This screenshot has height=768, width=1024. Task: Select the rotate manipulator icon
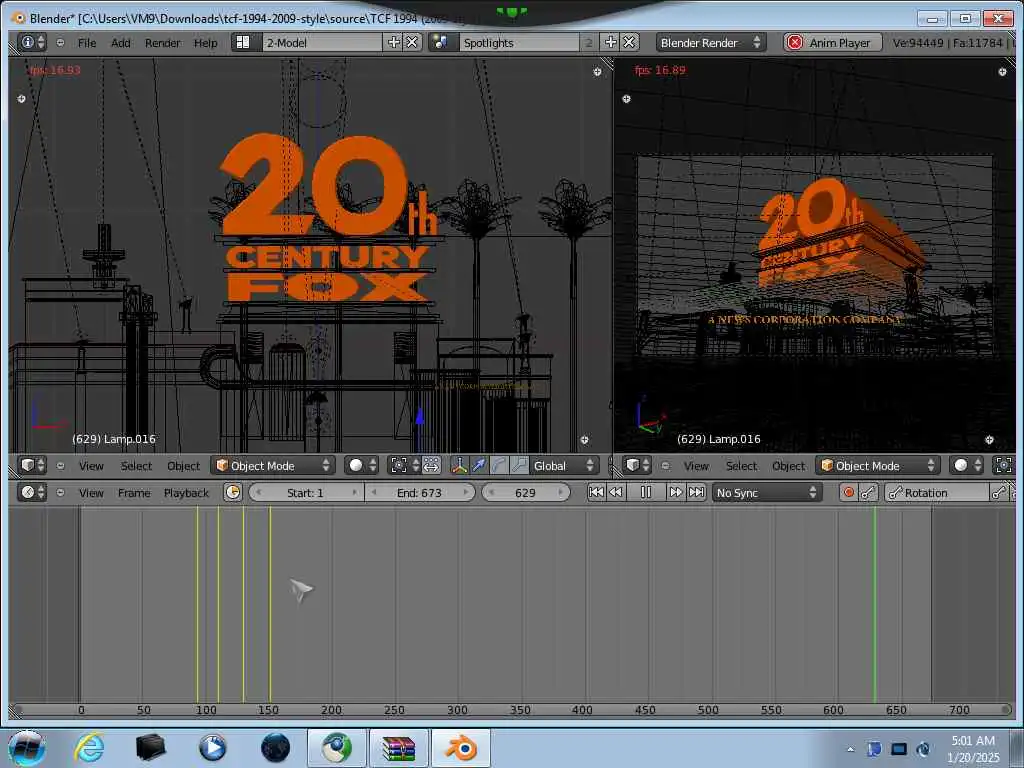(498, 466)
